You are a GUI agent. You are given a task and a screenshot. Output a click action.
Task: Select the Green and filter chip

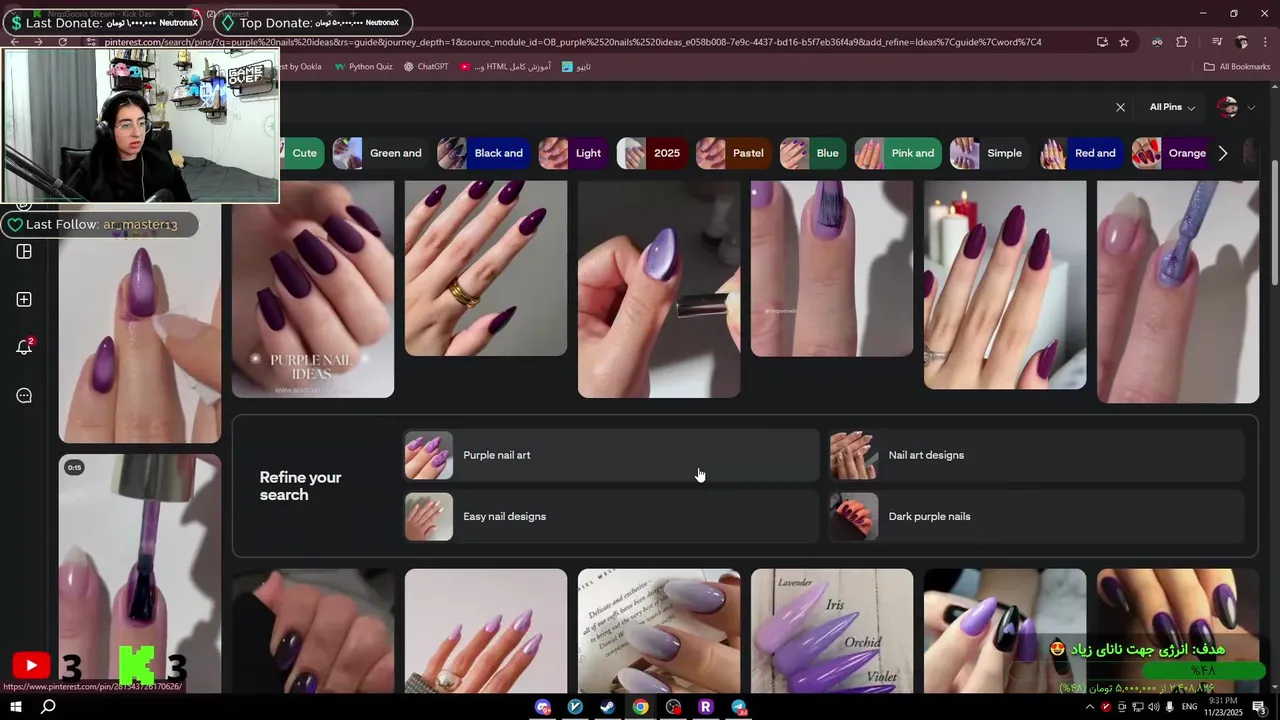pyautogui.click(x=380, y=153)
